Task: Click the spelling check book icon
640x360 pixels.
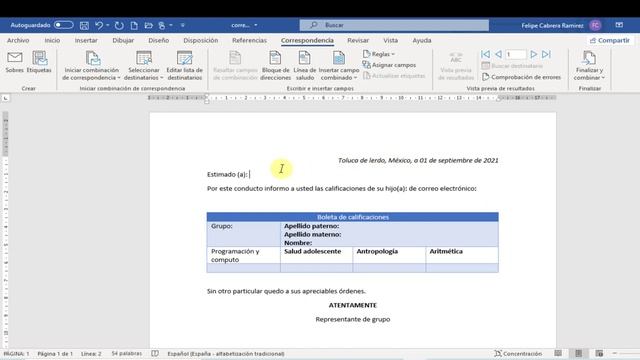Action: (x=155, y=353)
